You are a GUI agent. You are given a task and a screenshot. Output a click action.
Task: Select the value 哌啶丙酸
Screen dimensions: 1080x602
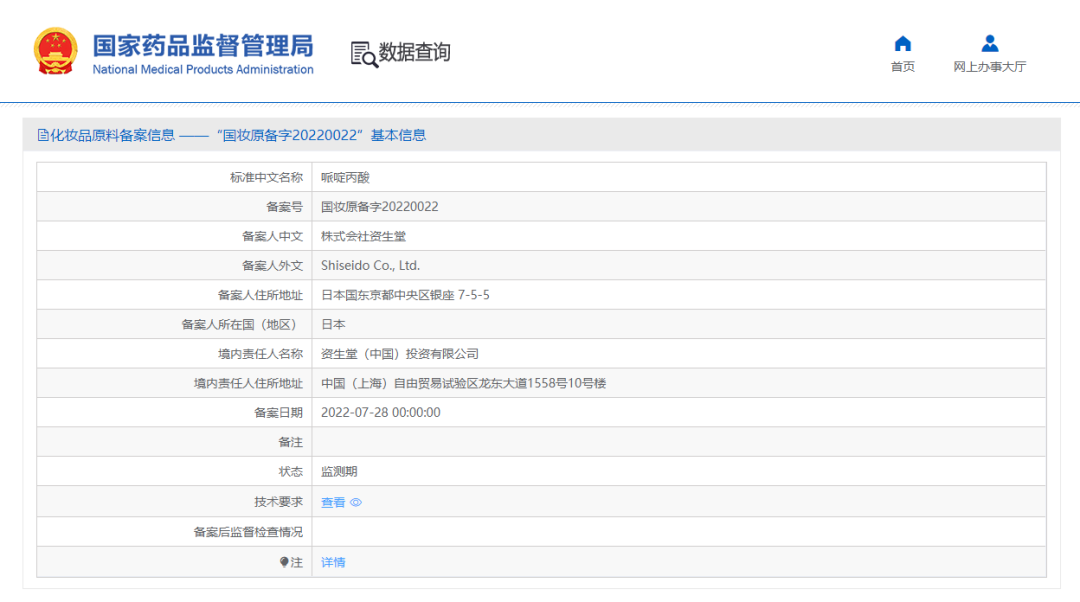(346, 178)
